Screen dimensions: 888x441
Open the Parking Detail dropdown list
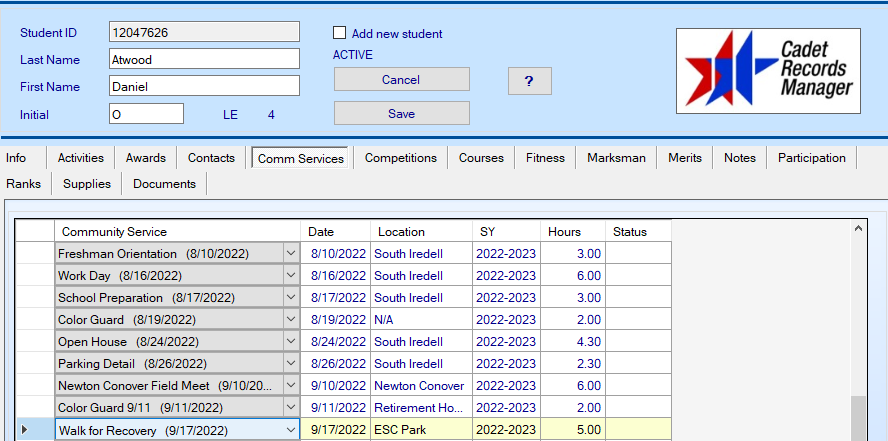pyautogui.click(x=291, y=364)
